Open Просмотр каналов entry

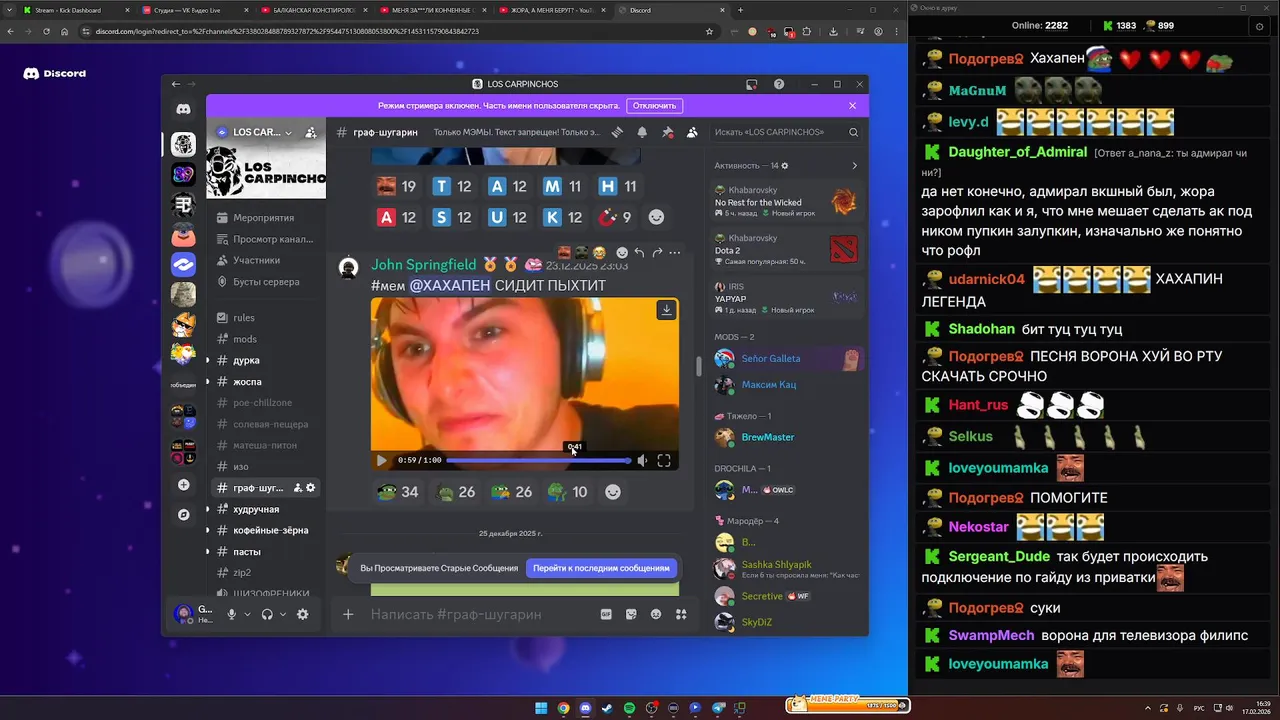pos(267,239)
